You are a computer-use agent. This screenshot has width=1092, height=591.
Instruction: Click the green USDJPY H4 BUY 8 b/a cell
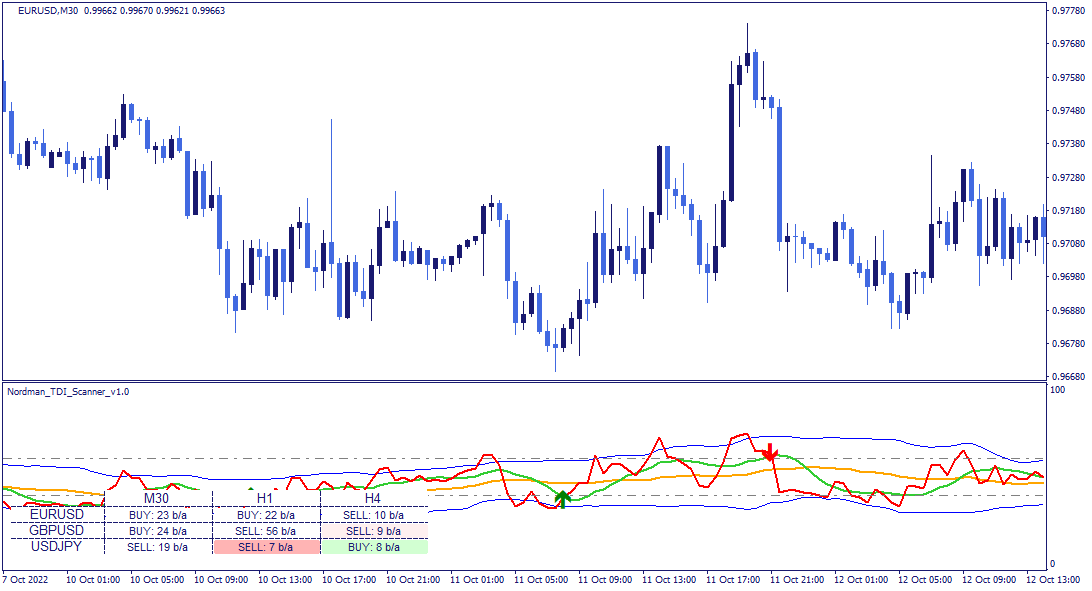click(374, 547)
